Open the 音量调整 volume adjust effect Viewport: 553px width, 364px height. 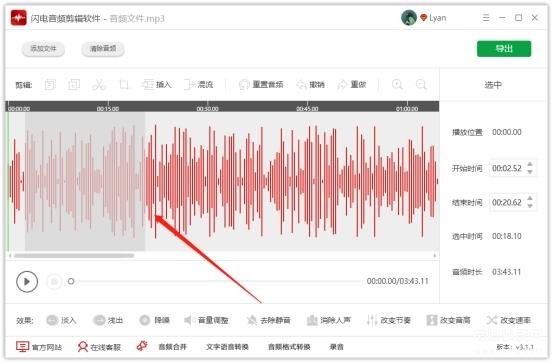point(207,320)
